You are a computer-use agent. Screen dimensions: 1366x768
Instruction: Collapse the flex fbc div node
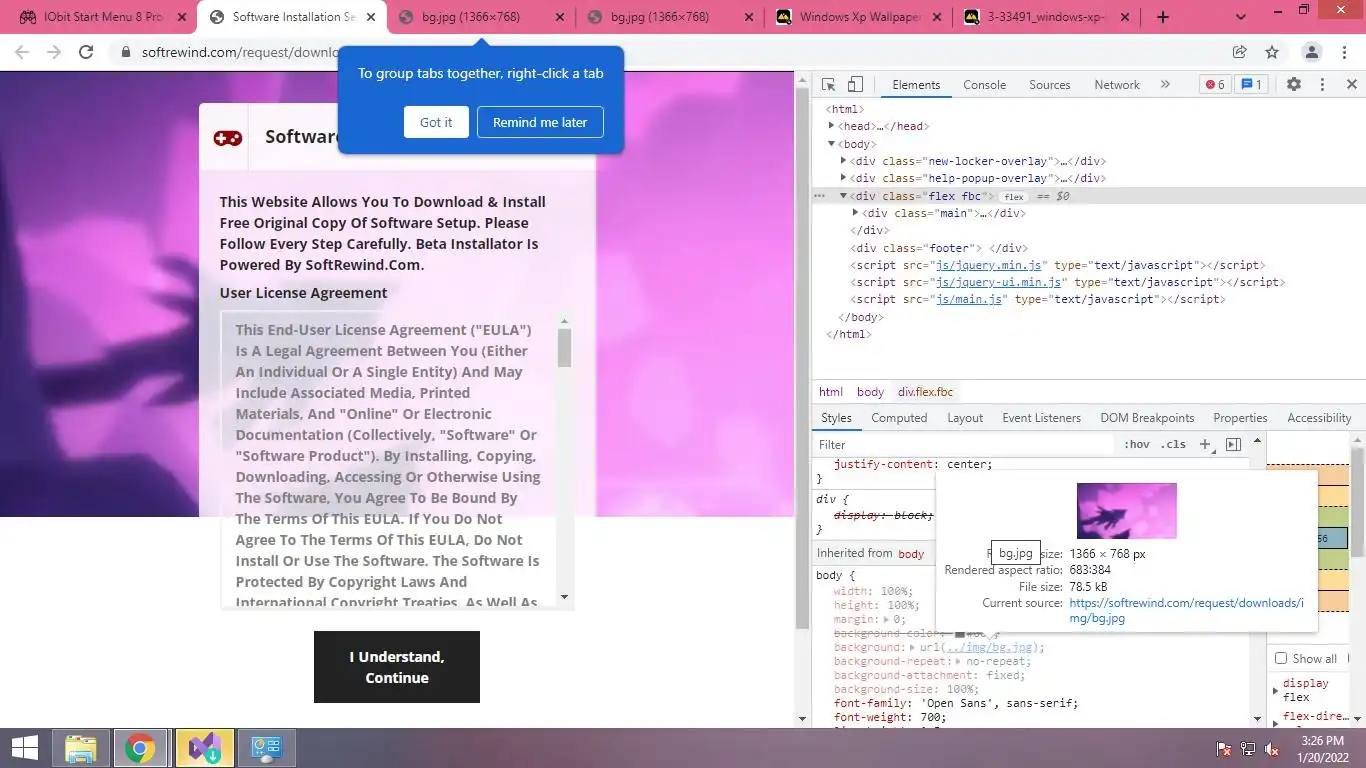click(x=844, y=196)
